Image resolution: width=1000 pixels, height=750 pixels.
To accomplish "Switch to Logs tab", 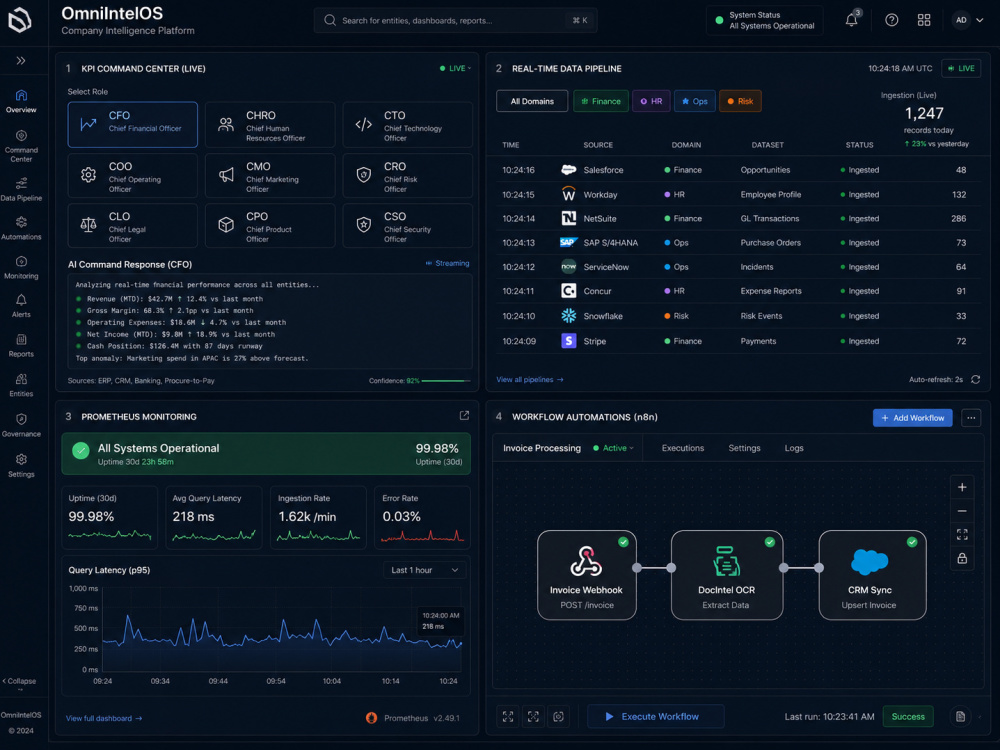I will [794, 448].
